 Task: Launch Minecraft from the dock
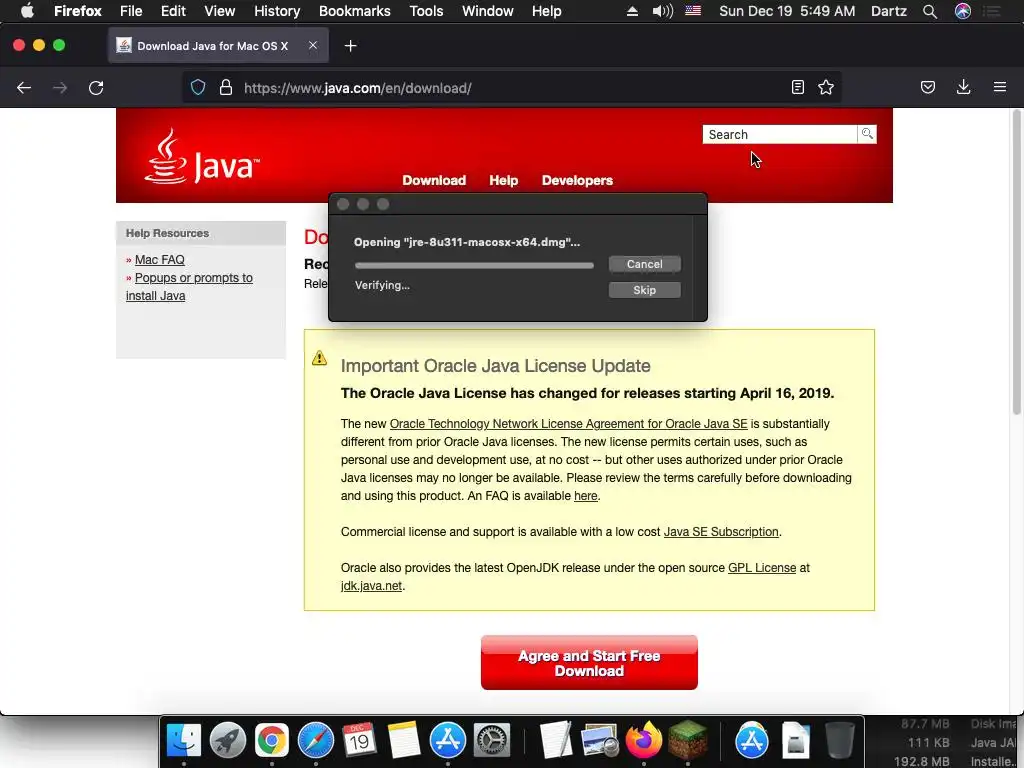[x=687, y=740]
